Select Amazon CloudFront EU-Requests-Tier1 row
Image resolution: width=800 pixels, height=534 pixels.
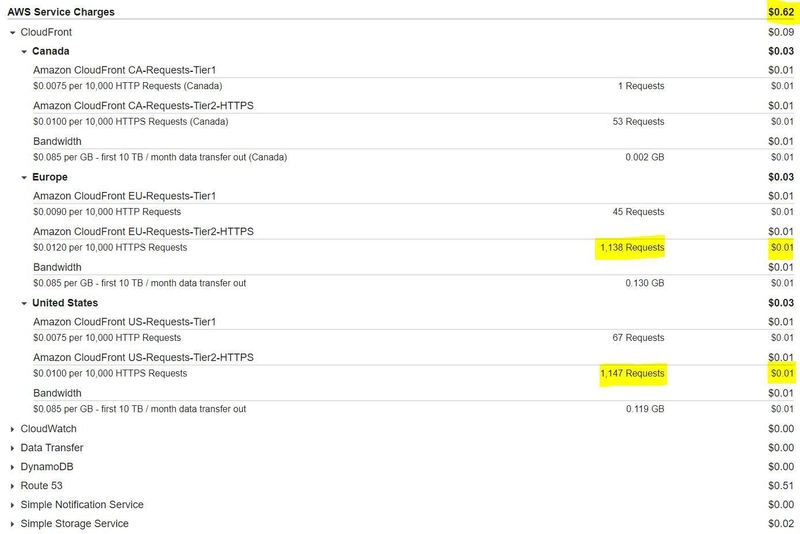(x=413, y=196)
